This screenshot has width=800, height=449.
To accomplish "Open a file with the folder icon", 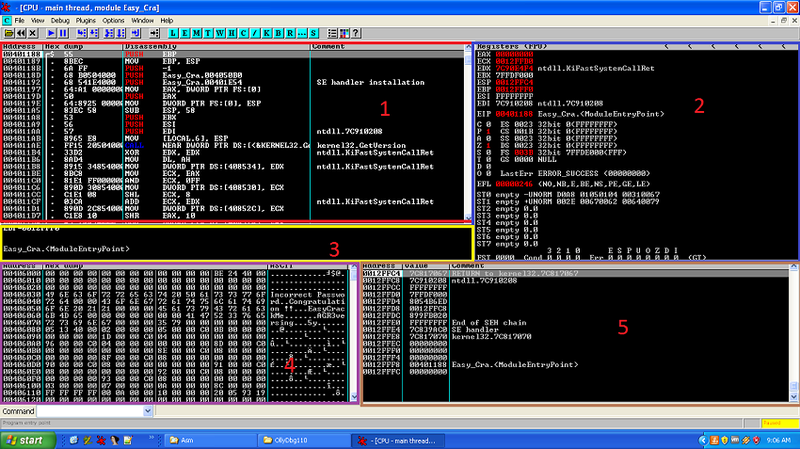I will tap(9, 33).
